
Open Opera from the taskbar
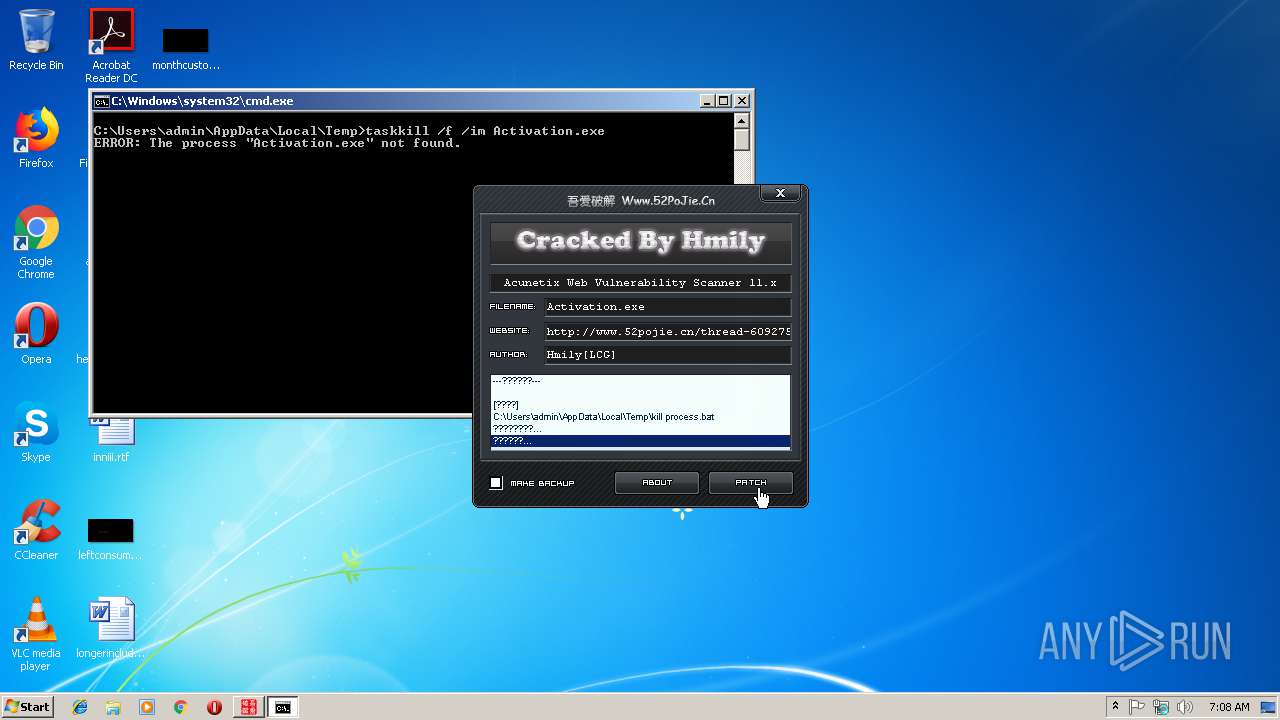[214, 707]
